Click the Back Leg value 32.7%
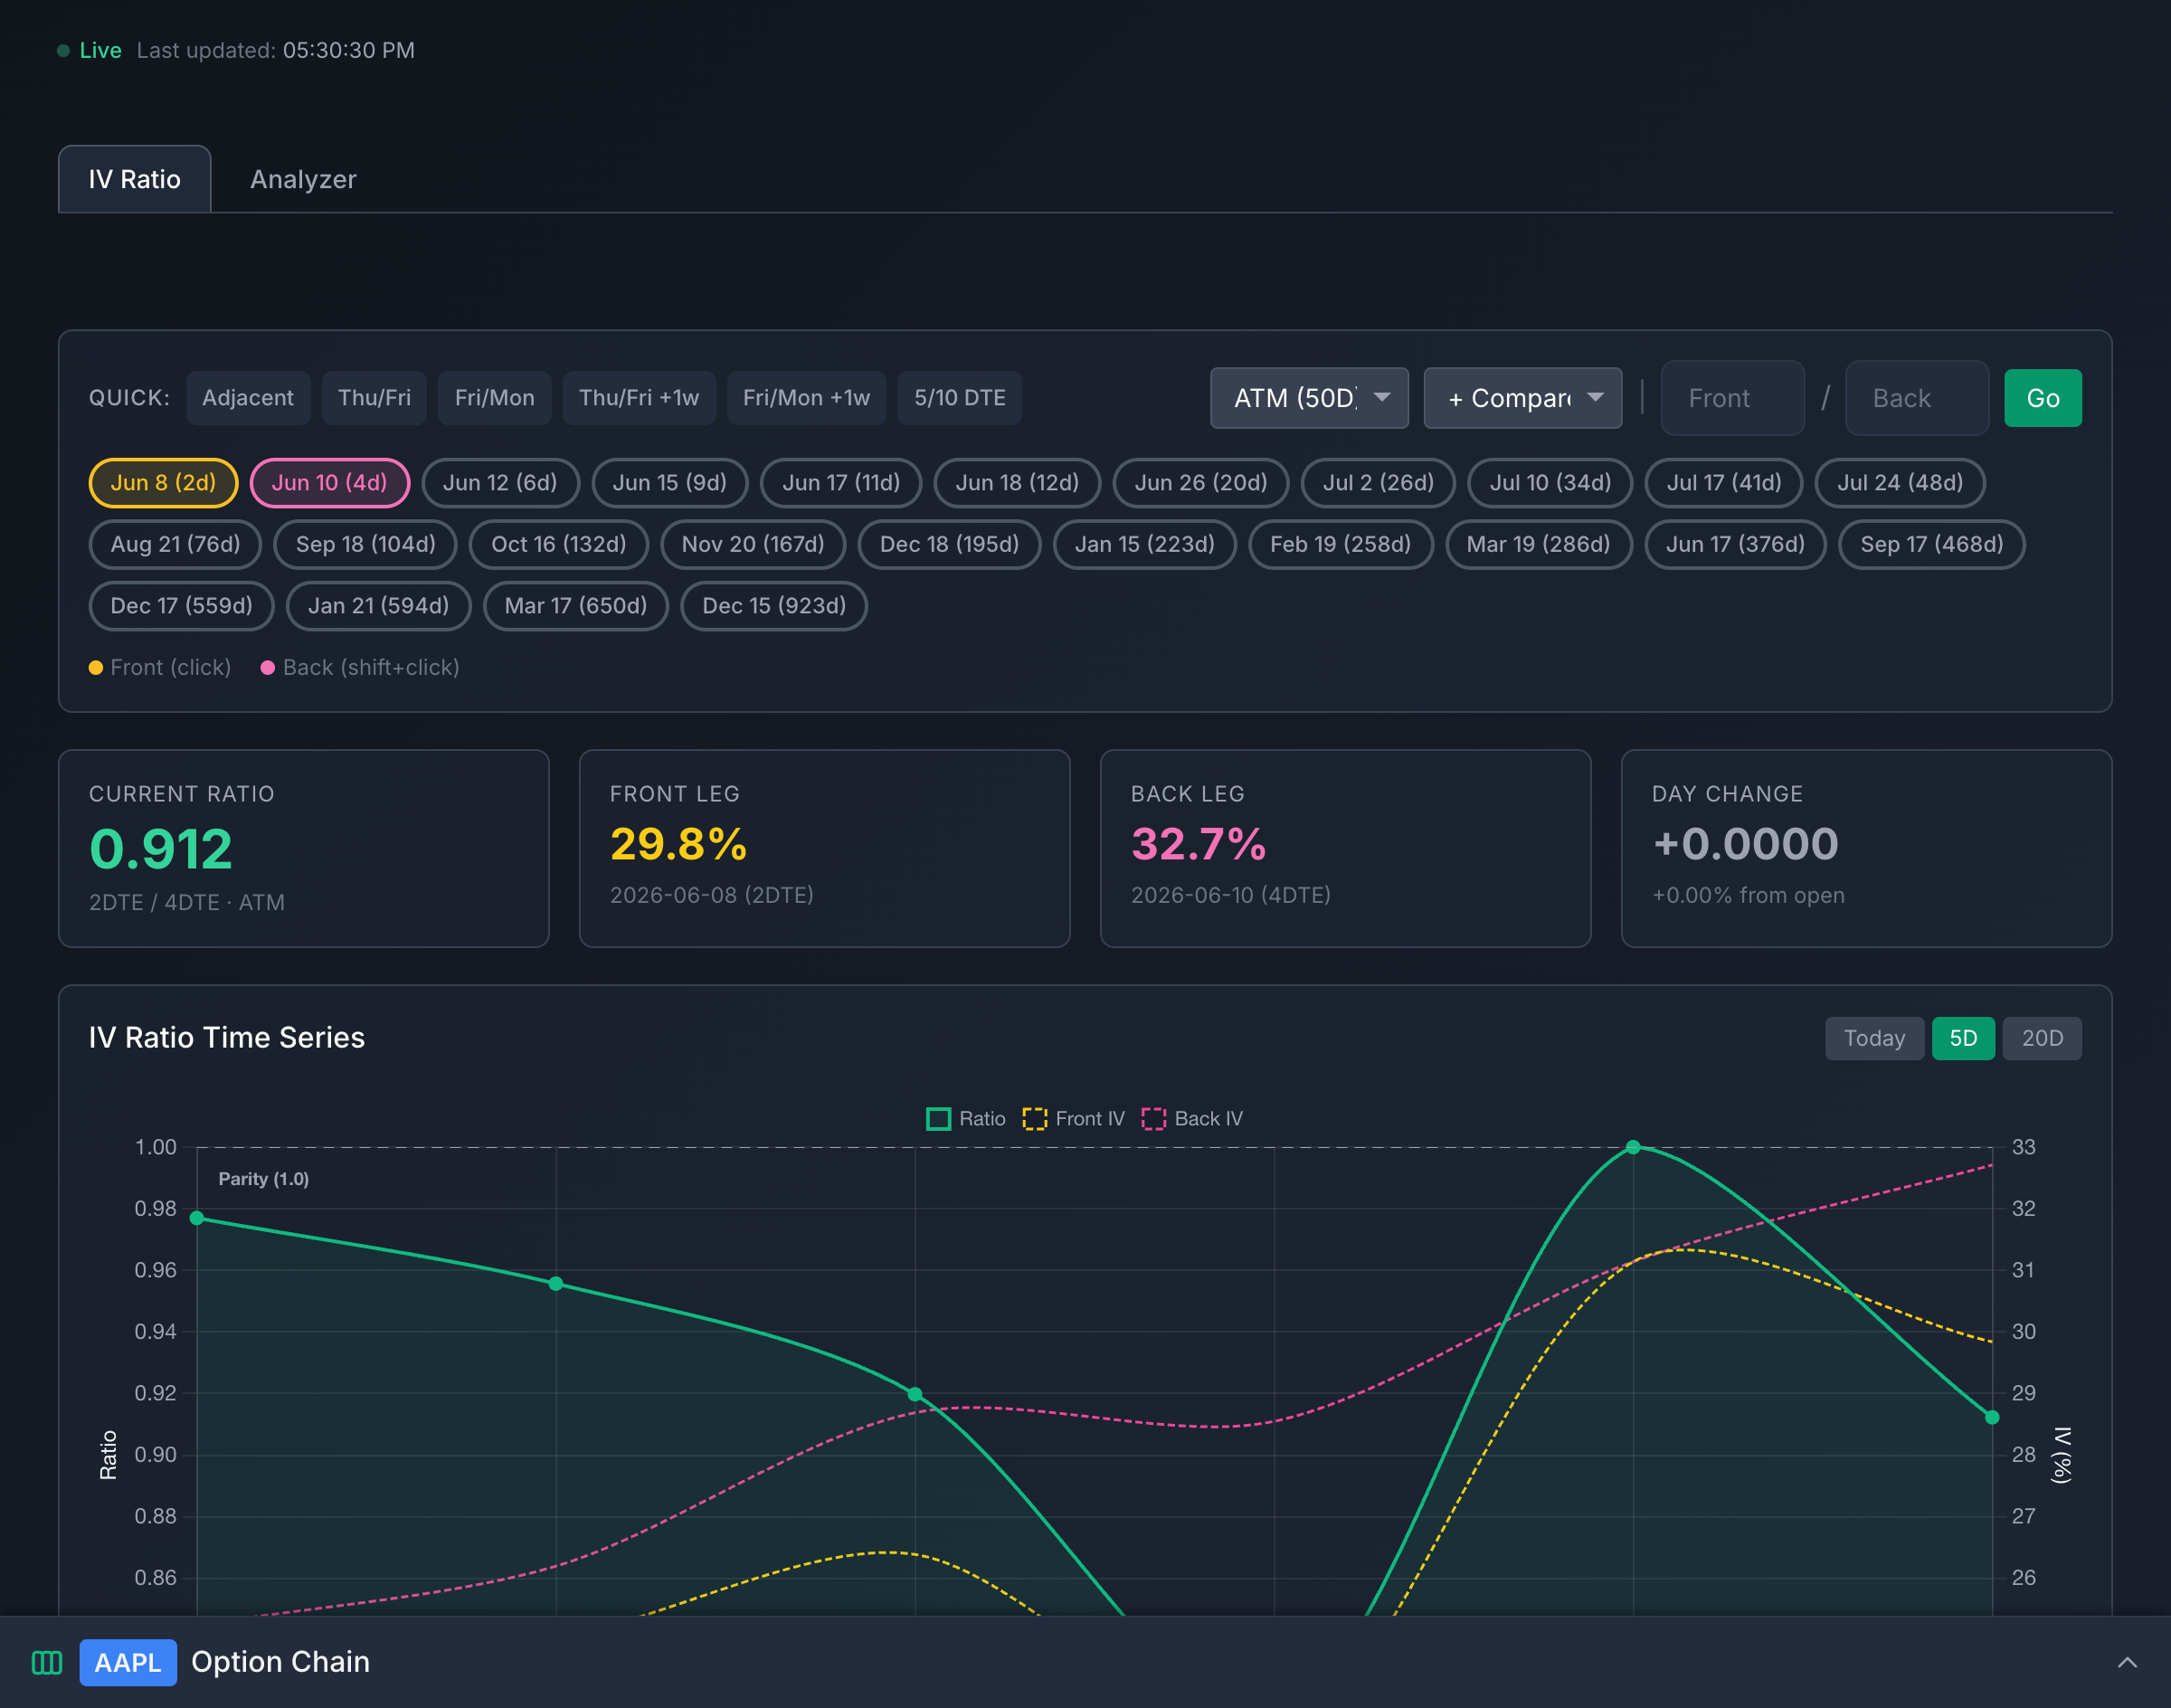2171x1708 pixels. tap(1198, 844)
